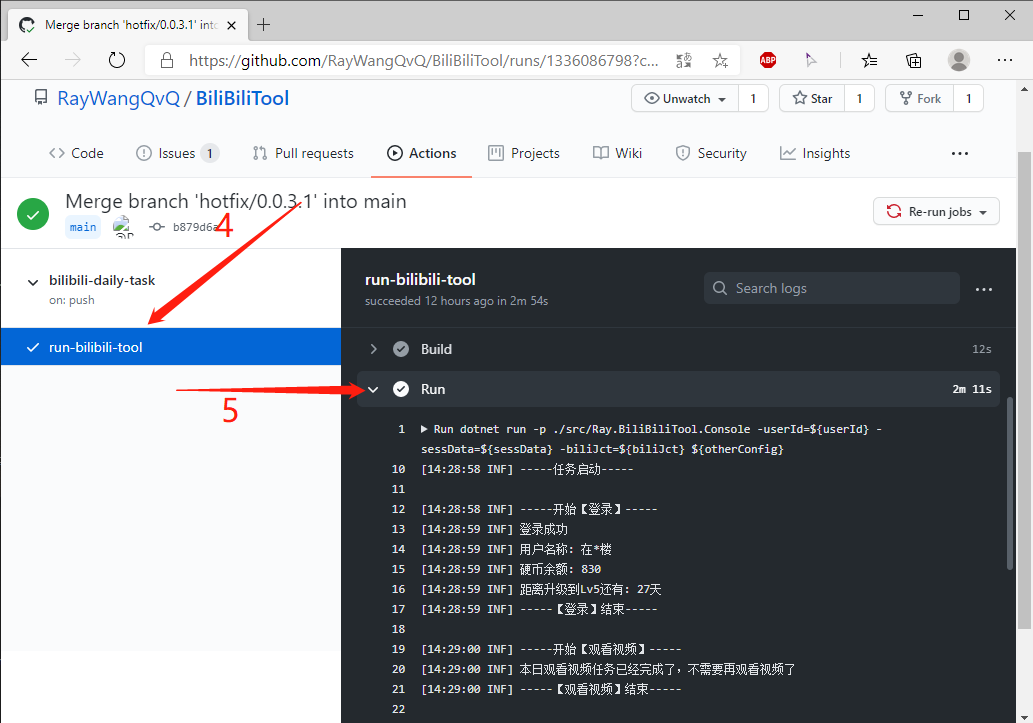Open the user profile avatar icon
Image resolution: width=1033 pixels, height=723 pixels.
point(959,60)
